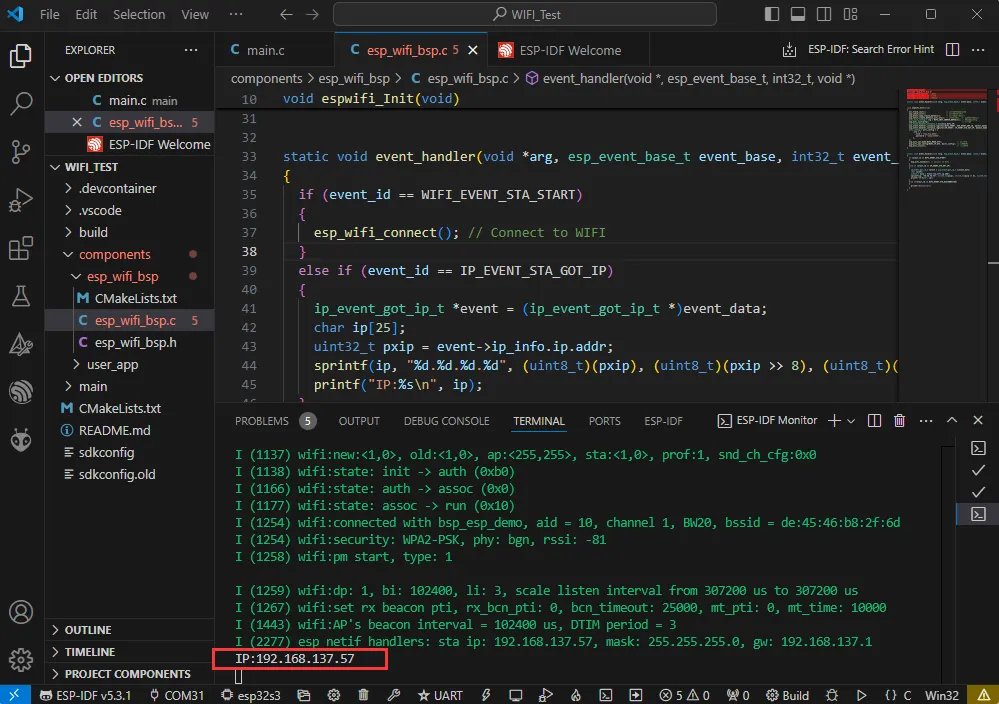Expand the OUTLINE section
This screenshot has height=704, width=999.
point(88,630)
